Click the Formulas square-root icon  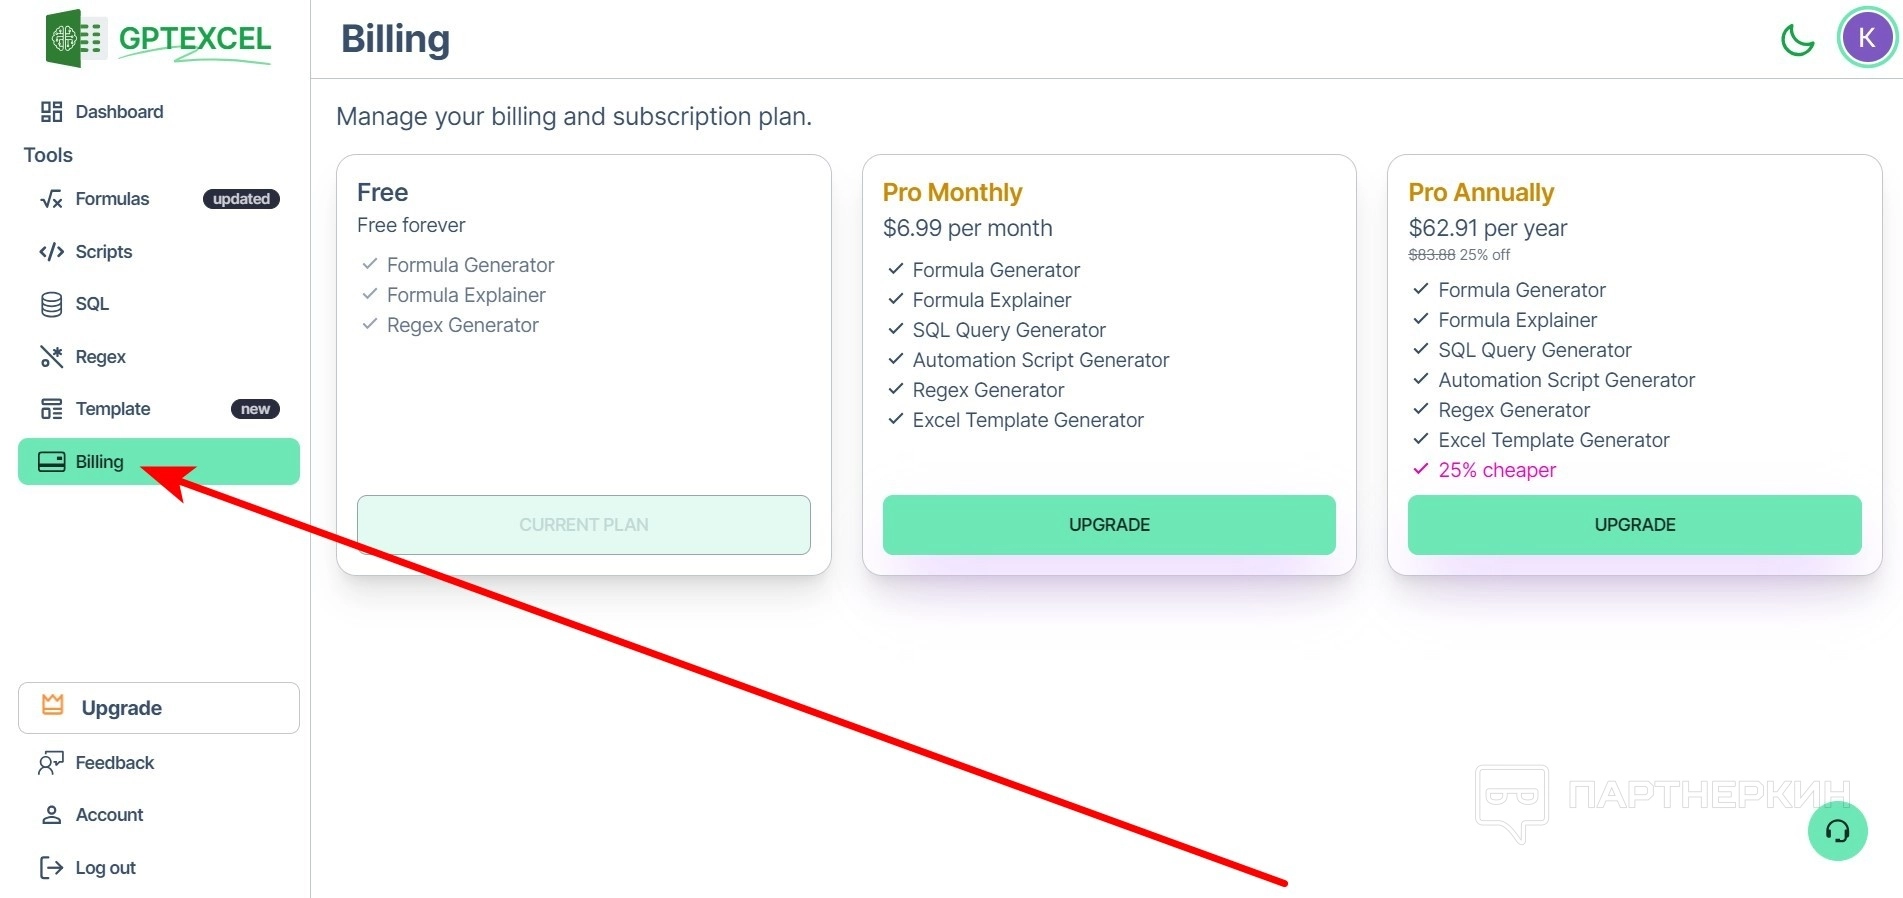51,199
